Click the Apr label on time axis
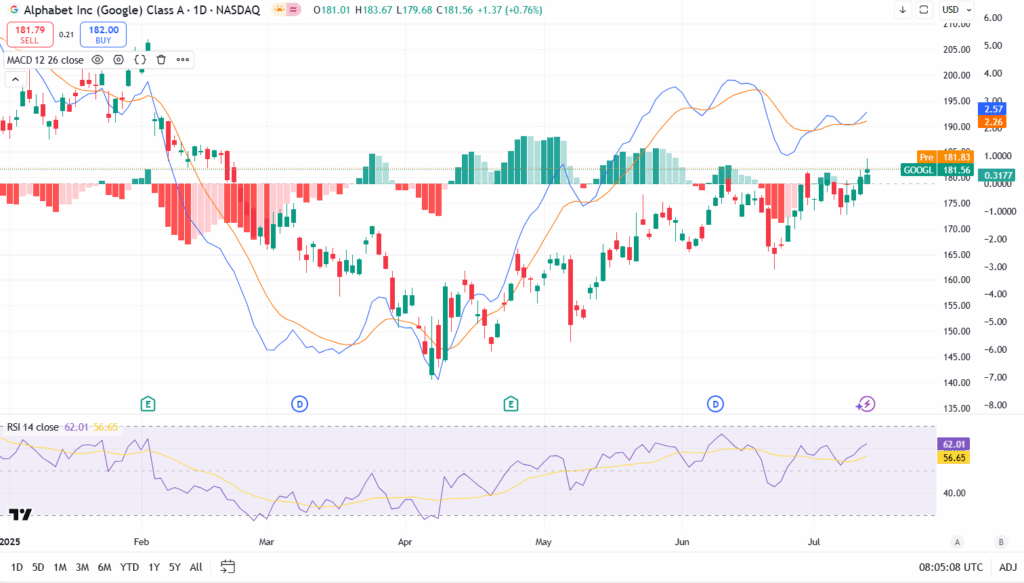 coord(405,542)
